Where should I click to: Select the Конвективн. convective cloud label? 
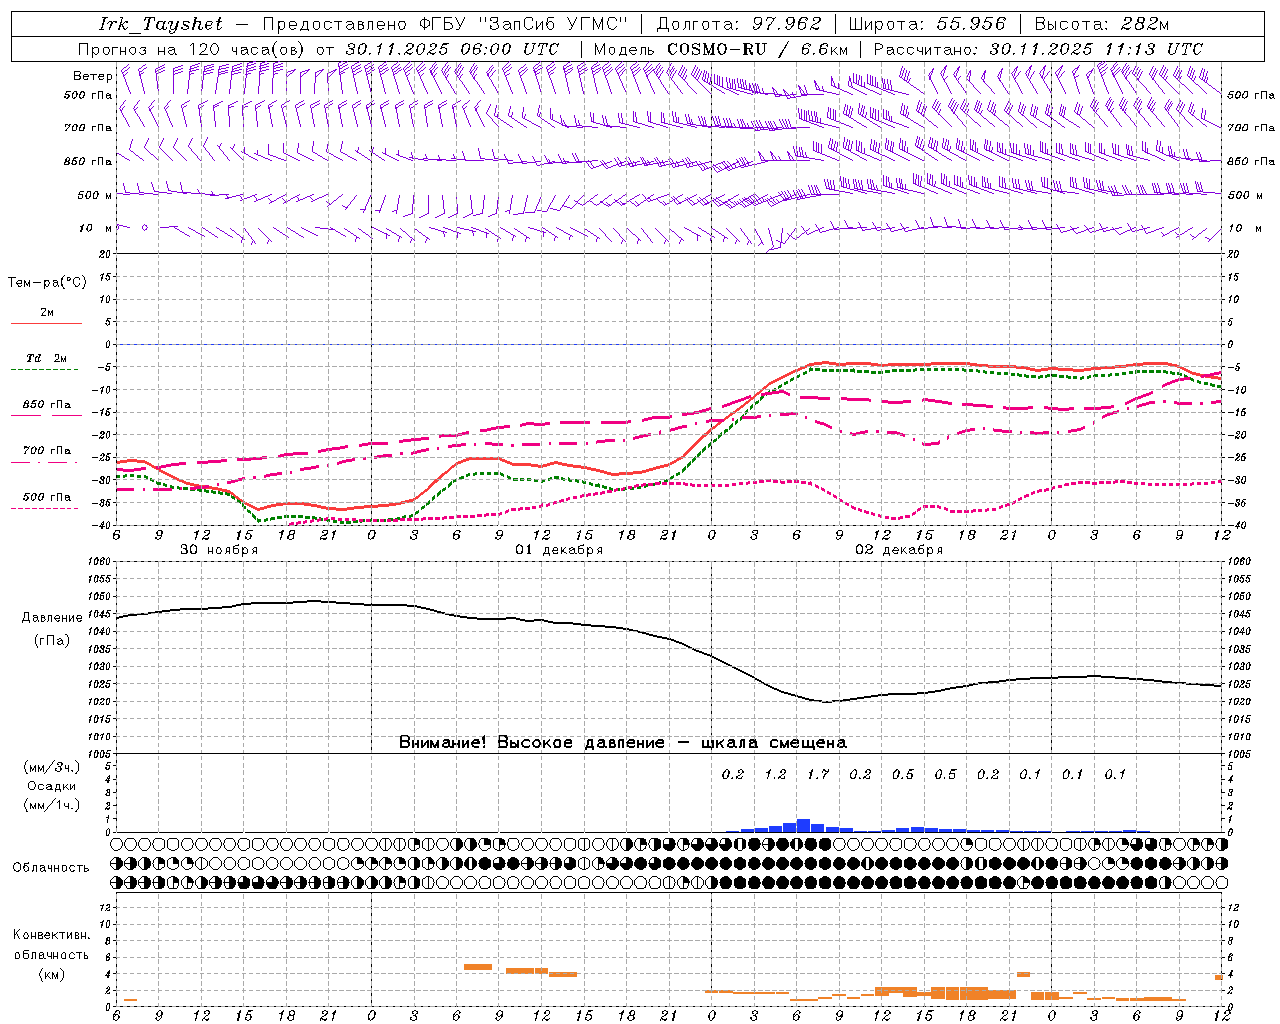(51, 935)
